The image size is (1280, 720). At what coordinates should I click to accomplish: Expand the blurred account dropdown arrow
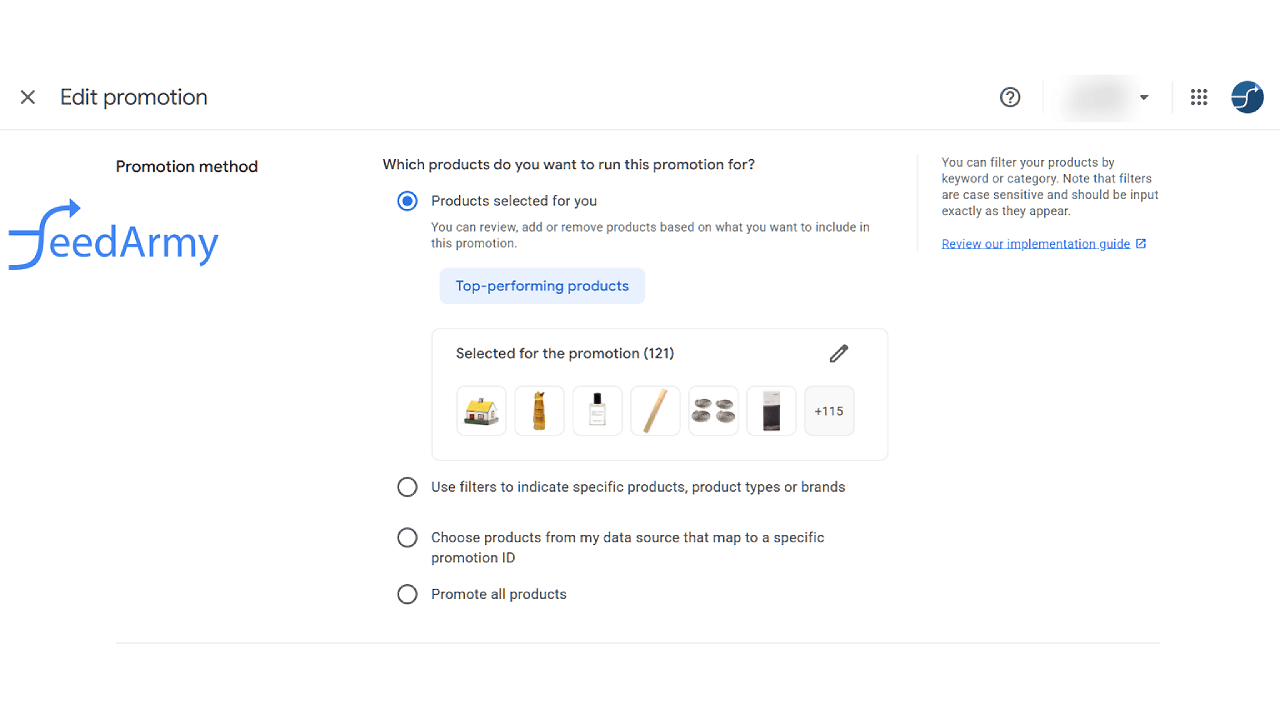[1144, 98]
